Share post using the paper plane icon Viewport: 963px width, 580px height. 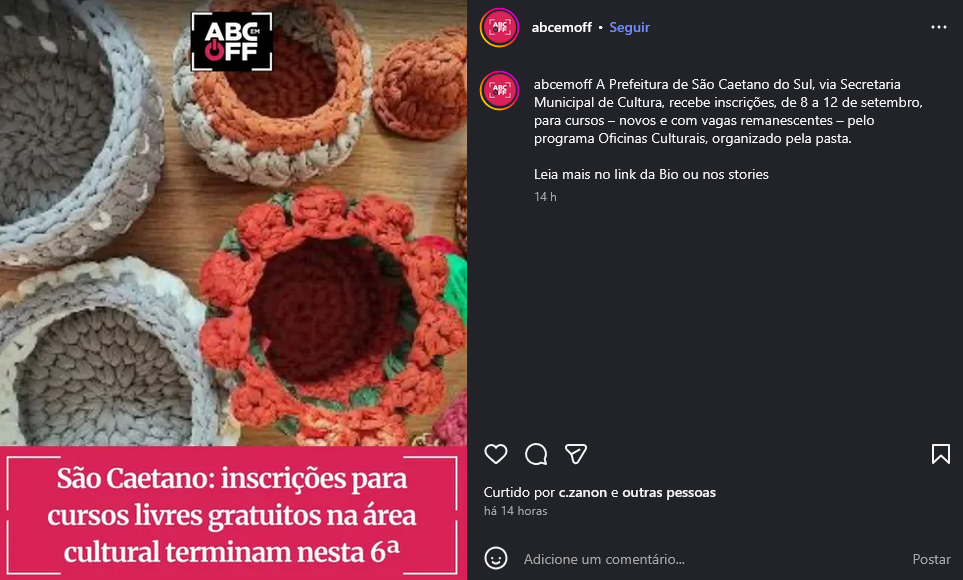[x=576, y=454]
